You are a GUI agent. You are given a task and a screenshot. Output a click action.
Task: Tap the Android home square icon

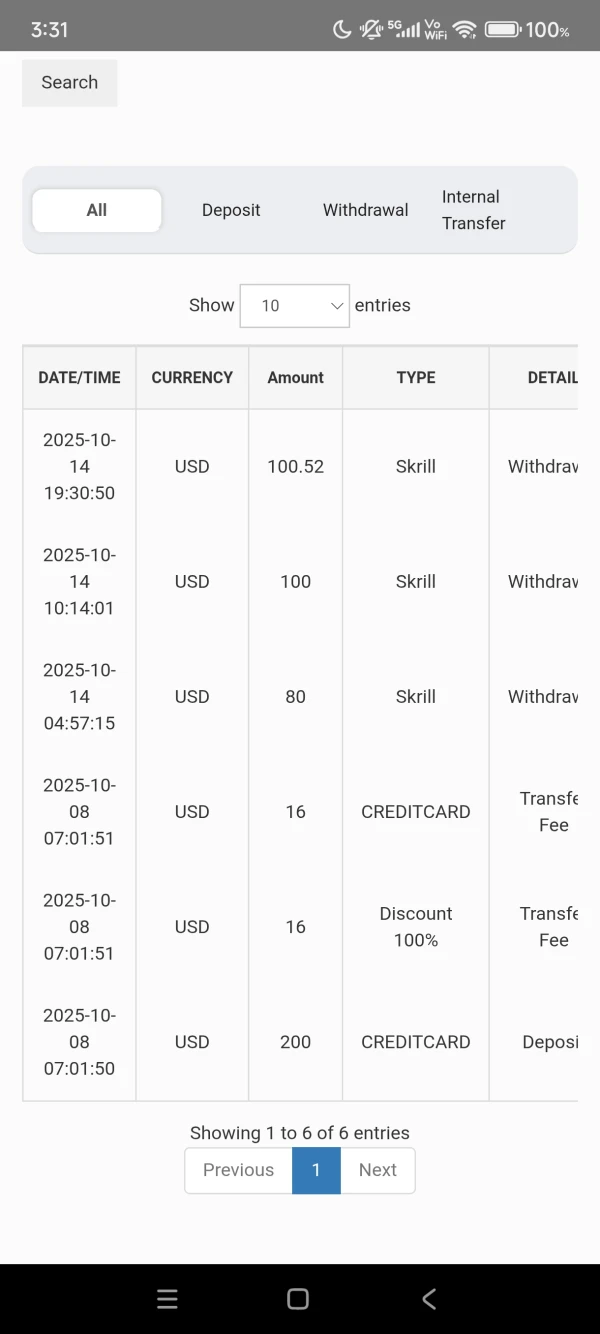coord(298,1298)
